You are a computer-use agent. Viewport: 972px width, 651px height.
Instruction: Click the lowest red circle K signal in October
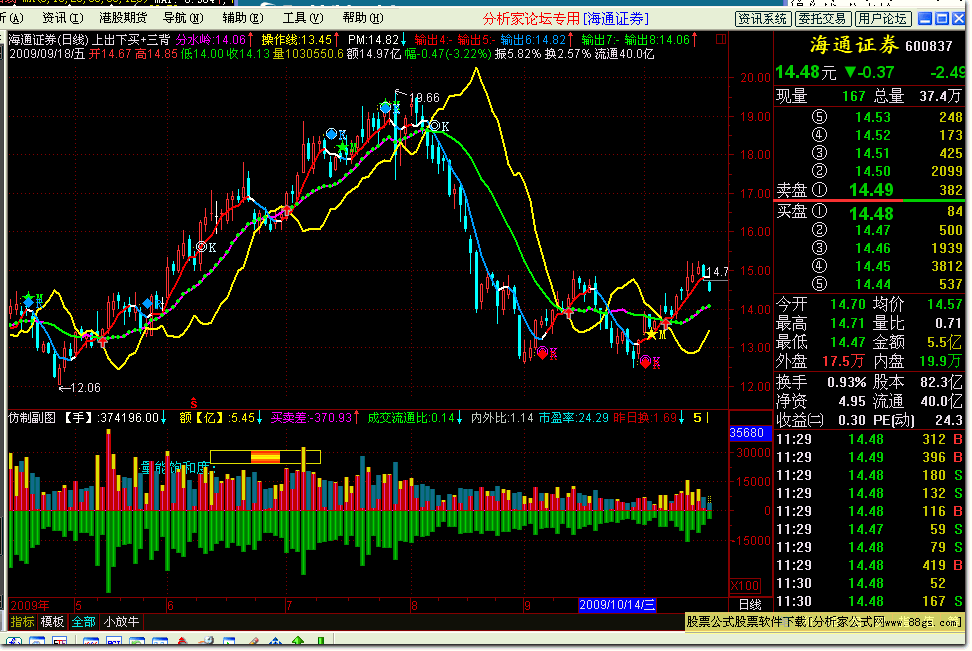click(645, 361)
